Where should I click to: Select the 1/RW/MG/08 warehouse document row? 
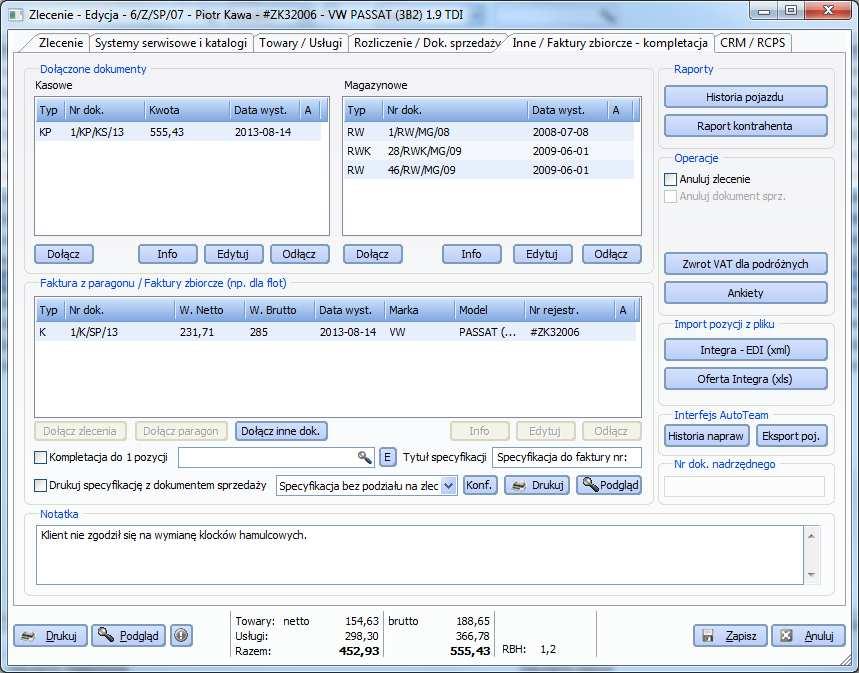point(489,132)
